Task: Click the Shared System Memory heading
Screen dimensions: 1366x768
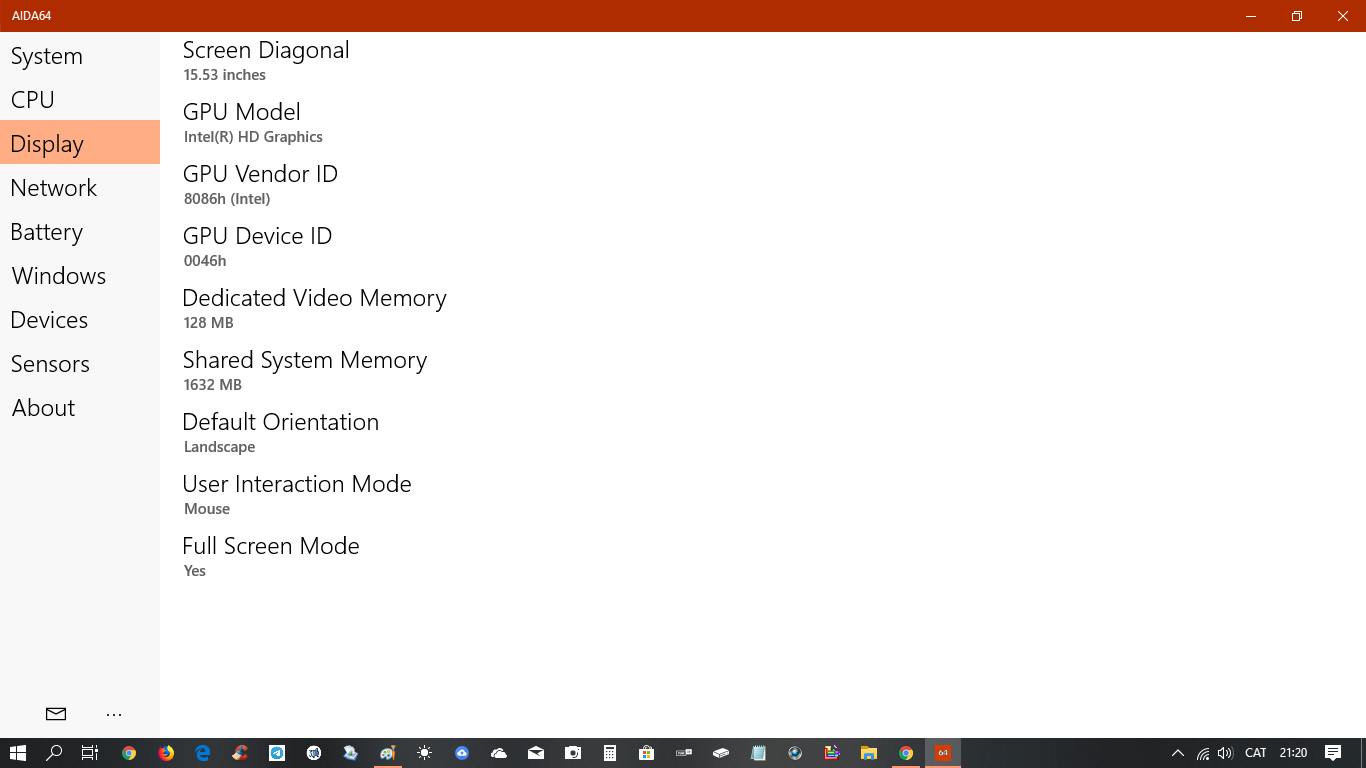Action: coord(305,360)
